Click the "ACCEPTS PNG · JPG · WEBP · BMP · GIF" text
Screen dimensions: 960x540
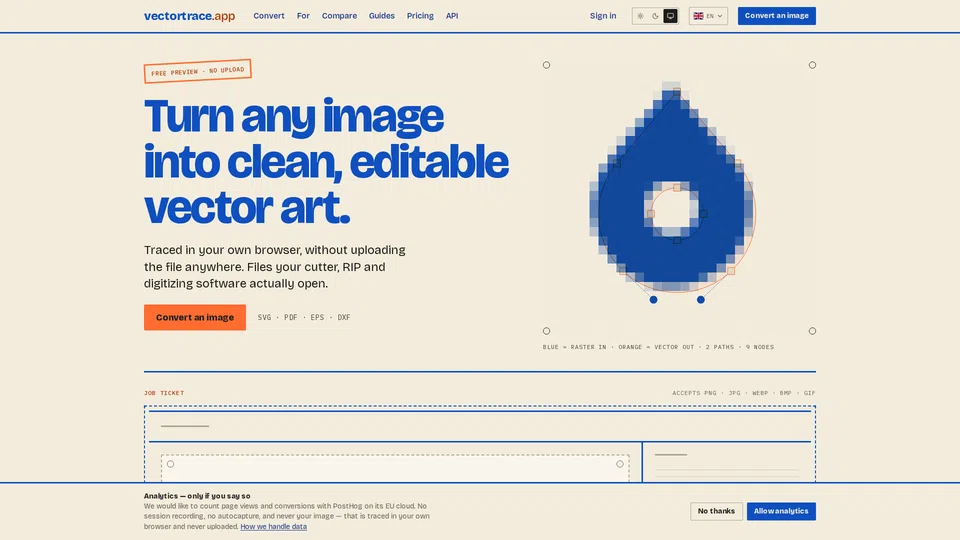(743, 393)
